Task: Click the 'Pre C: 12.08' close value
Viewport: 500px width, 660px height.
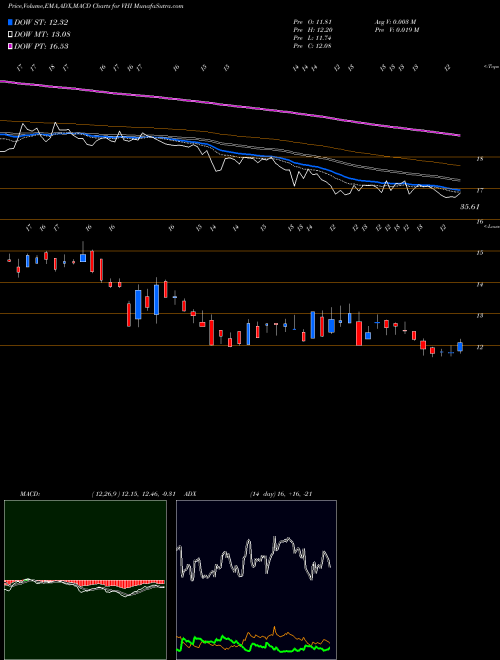Action: (313, 46)
